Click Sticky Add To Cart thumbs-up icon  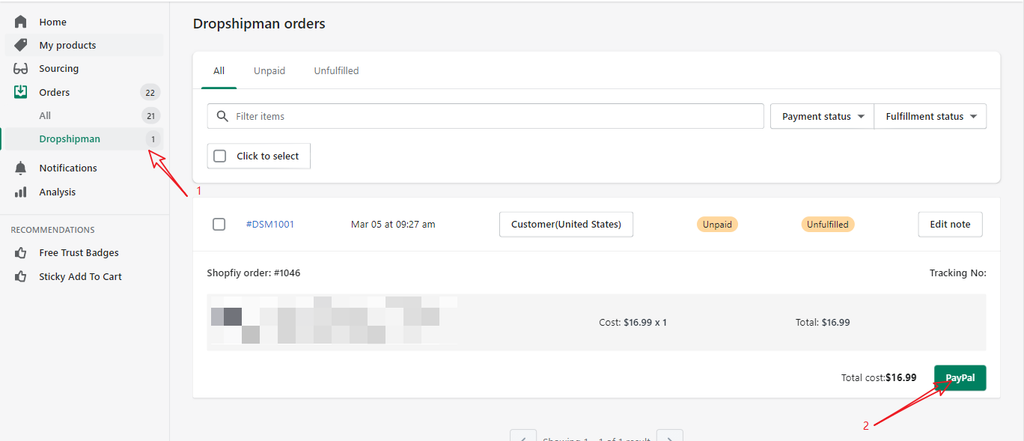(20, 276)
